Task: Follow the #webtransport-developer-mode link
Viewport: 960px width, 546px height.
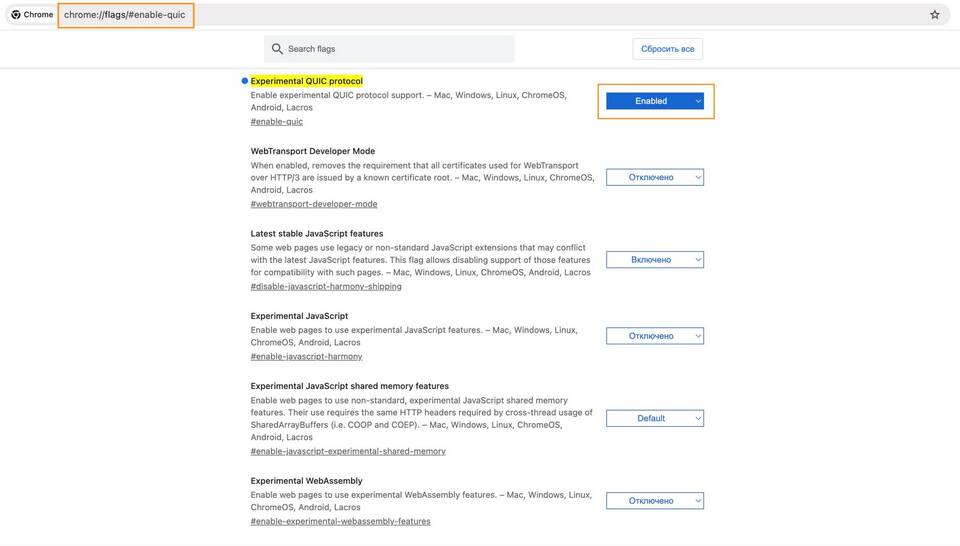Action: click(x=314, y=204)
